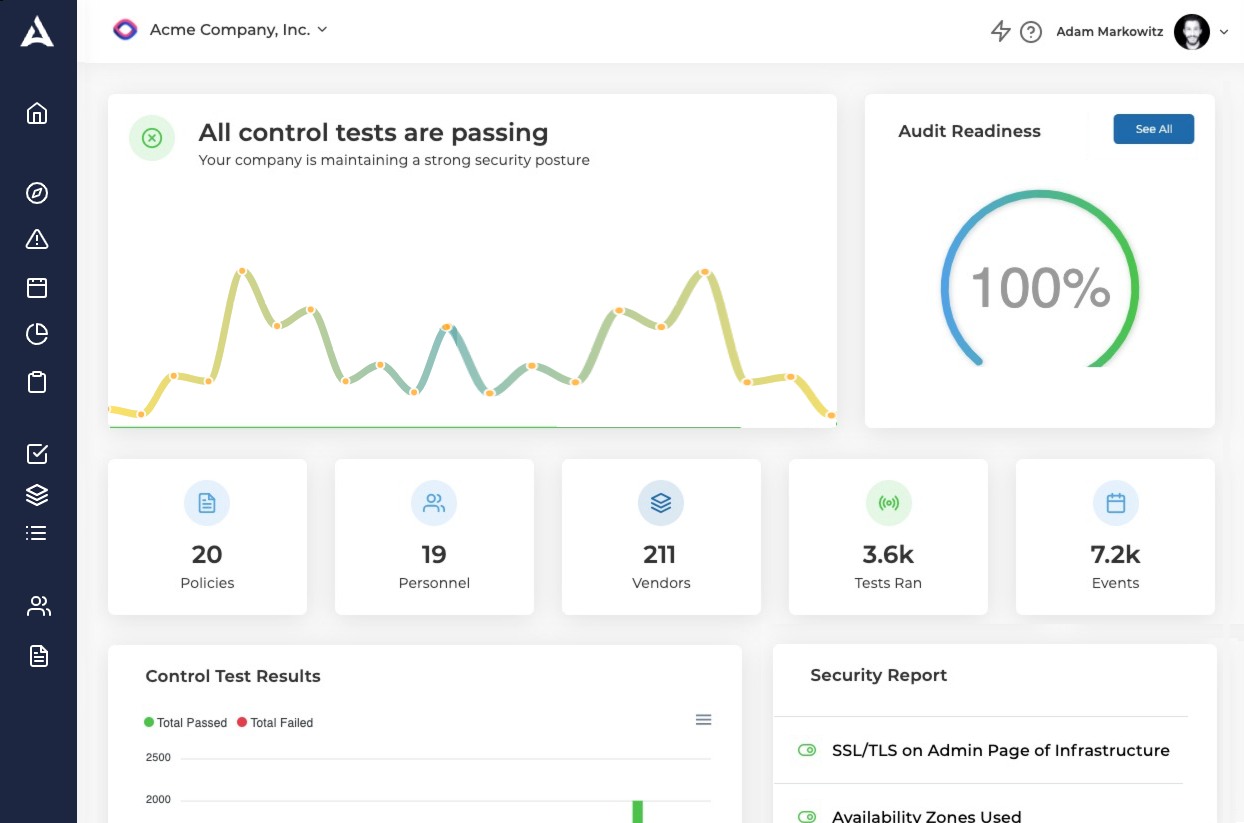Open the 20 Policies summary card
The height and width of the screenshot is (823, 1244).
pyautogui.click(x=207, y=537)
